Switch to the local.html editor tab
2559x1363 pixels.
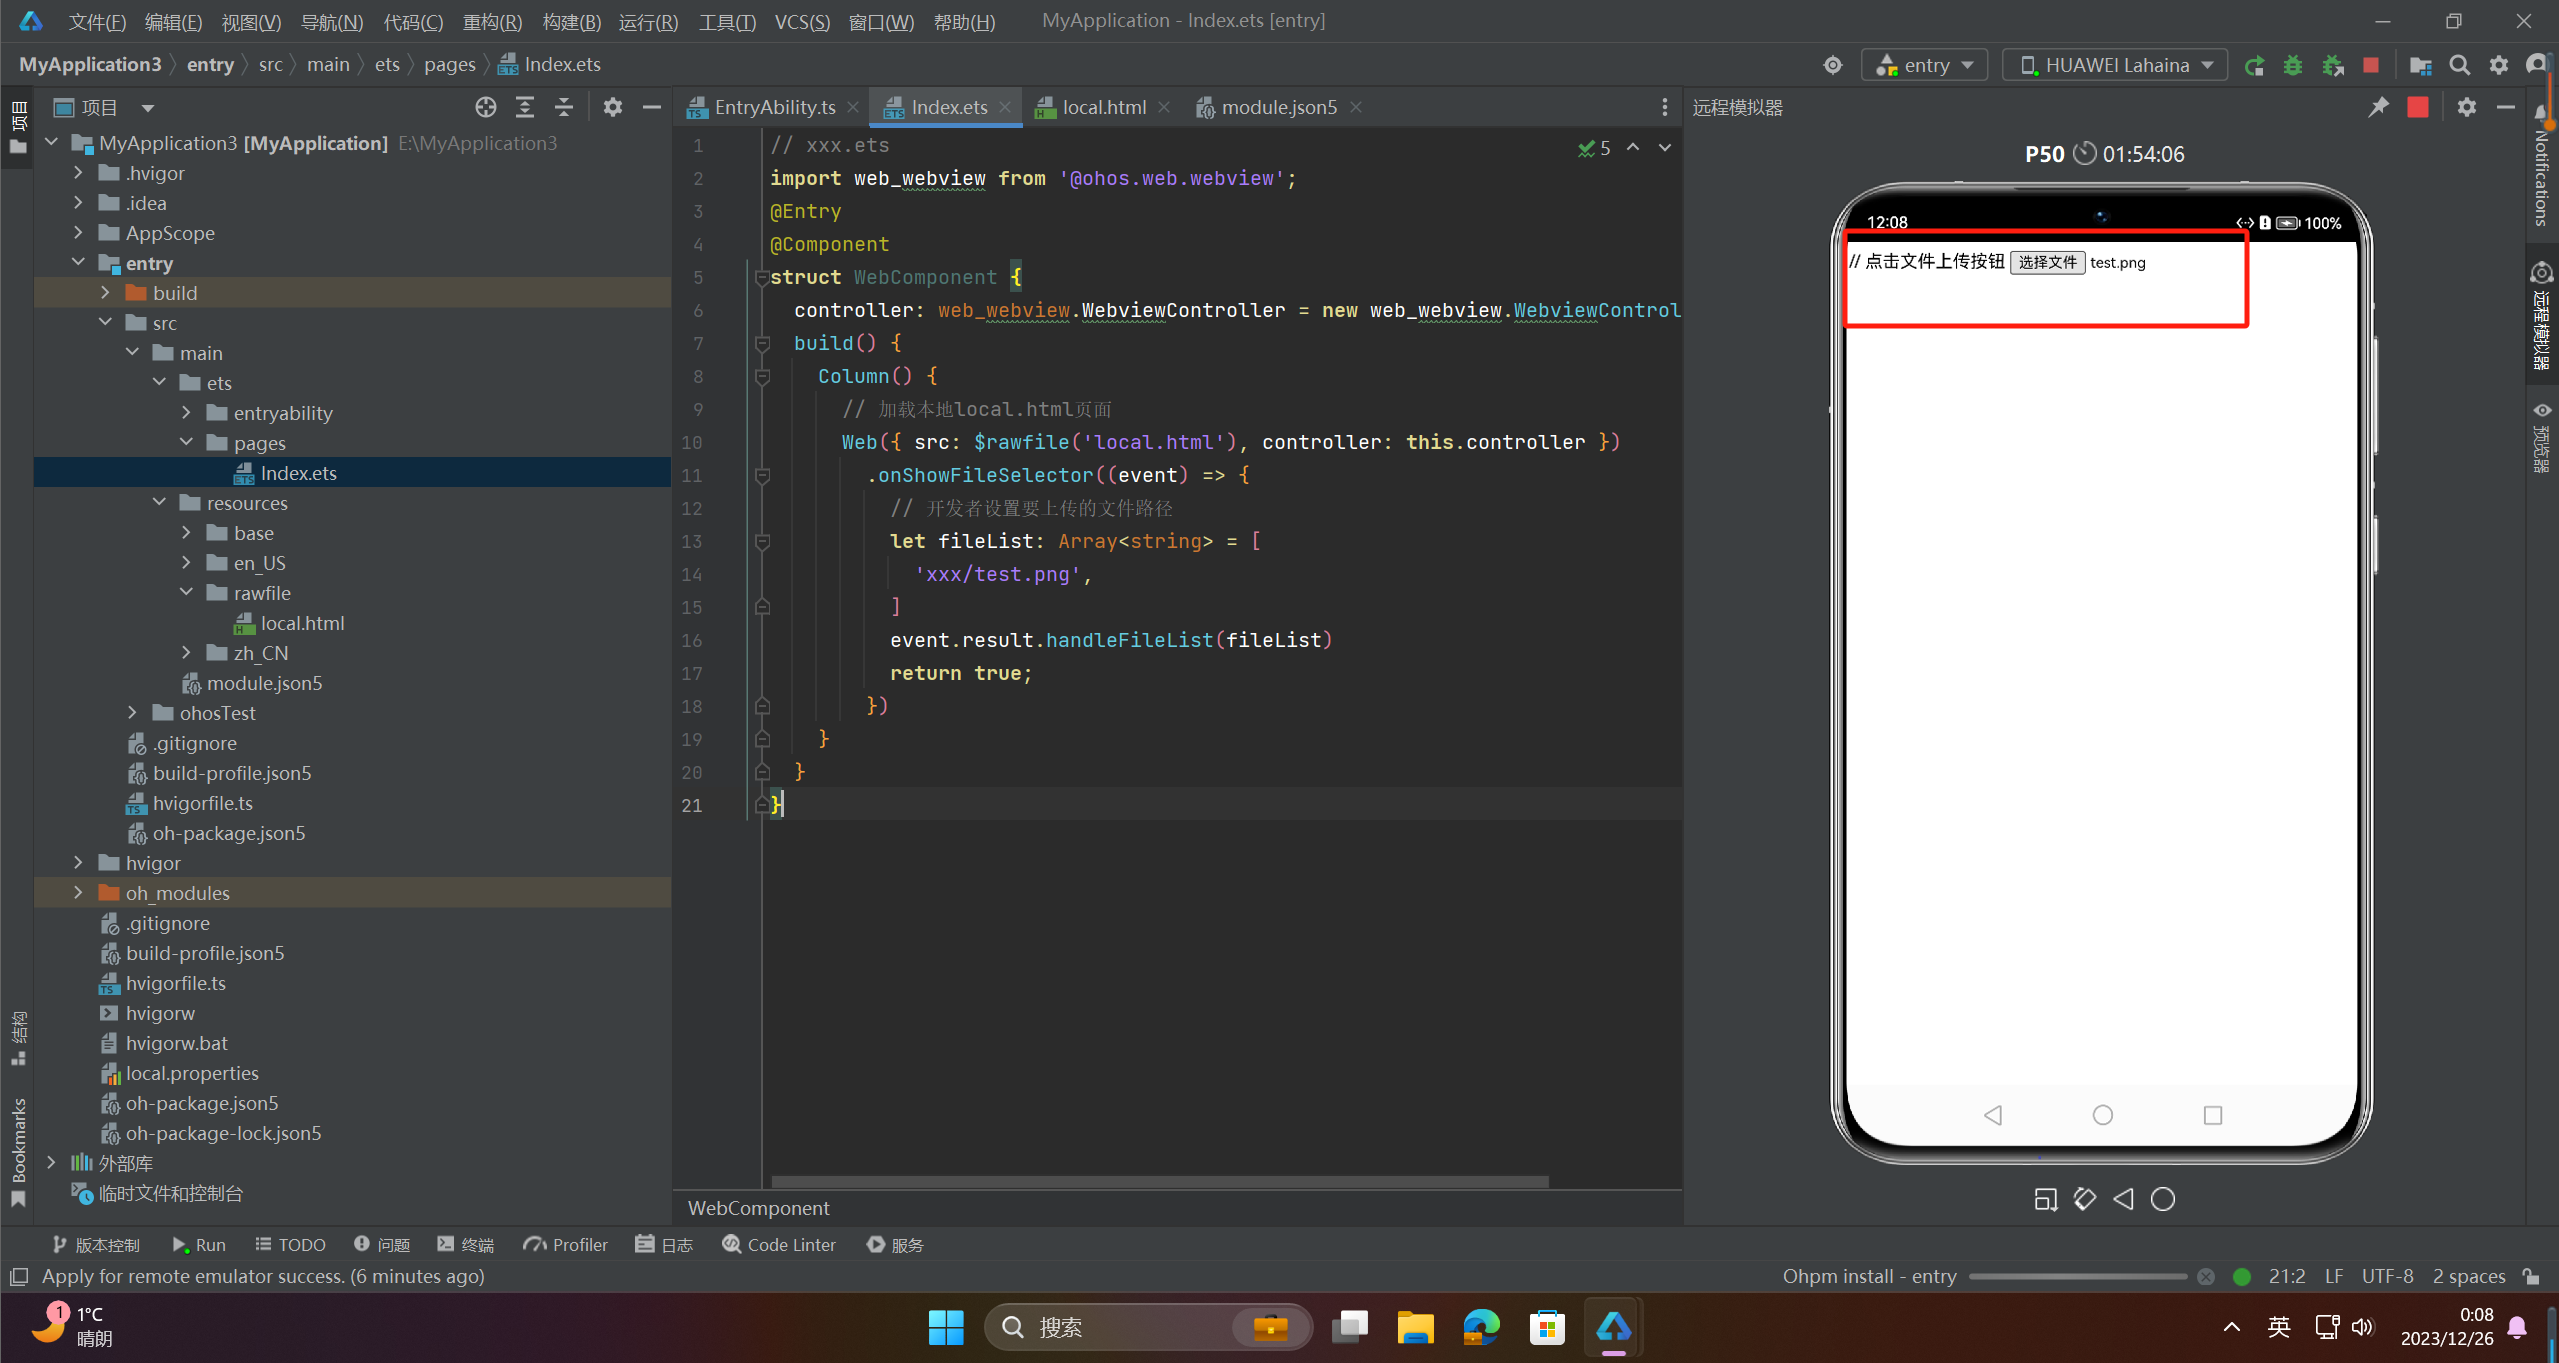1103,107
